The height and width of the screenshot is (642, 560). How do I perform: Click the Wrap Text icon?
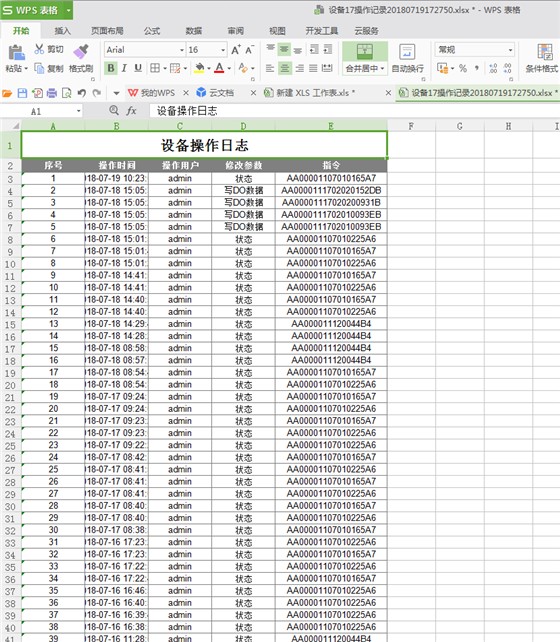click(407, 52)
